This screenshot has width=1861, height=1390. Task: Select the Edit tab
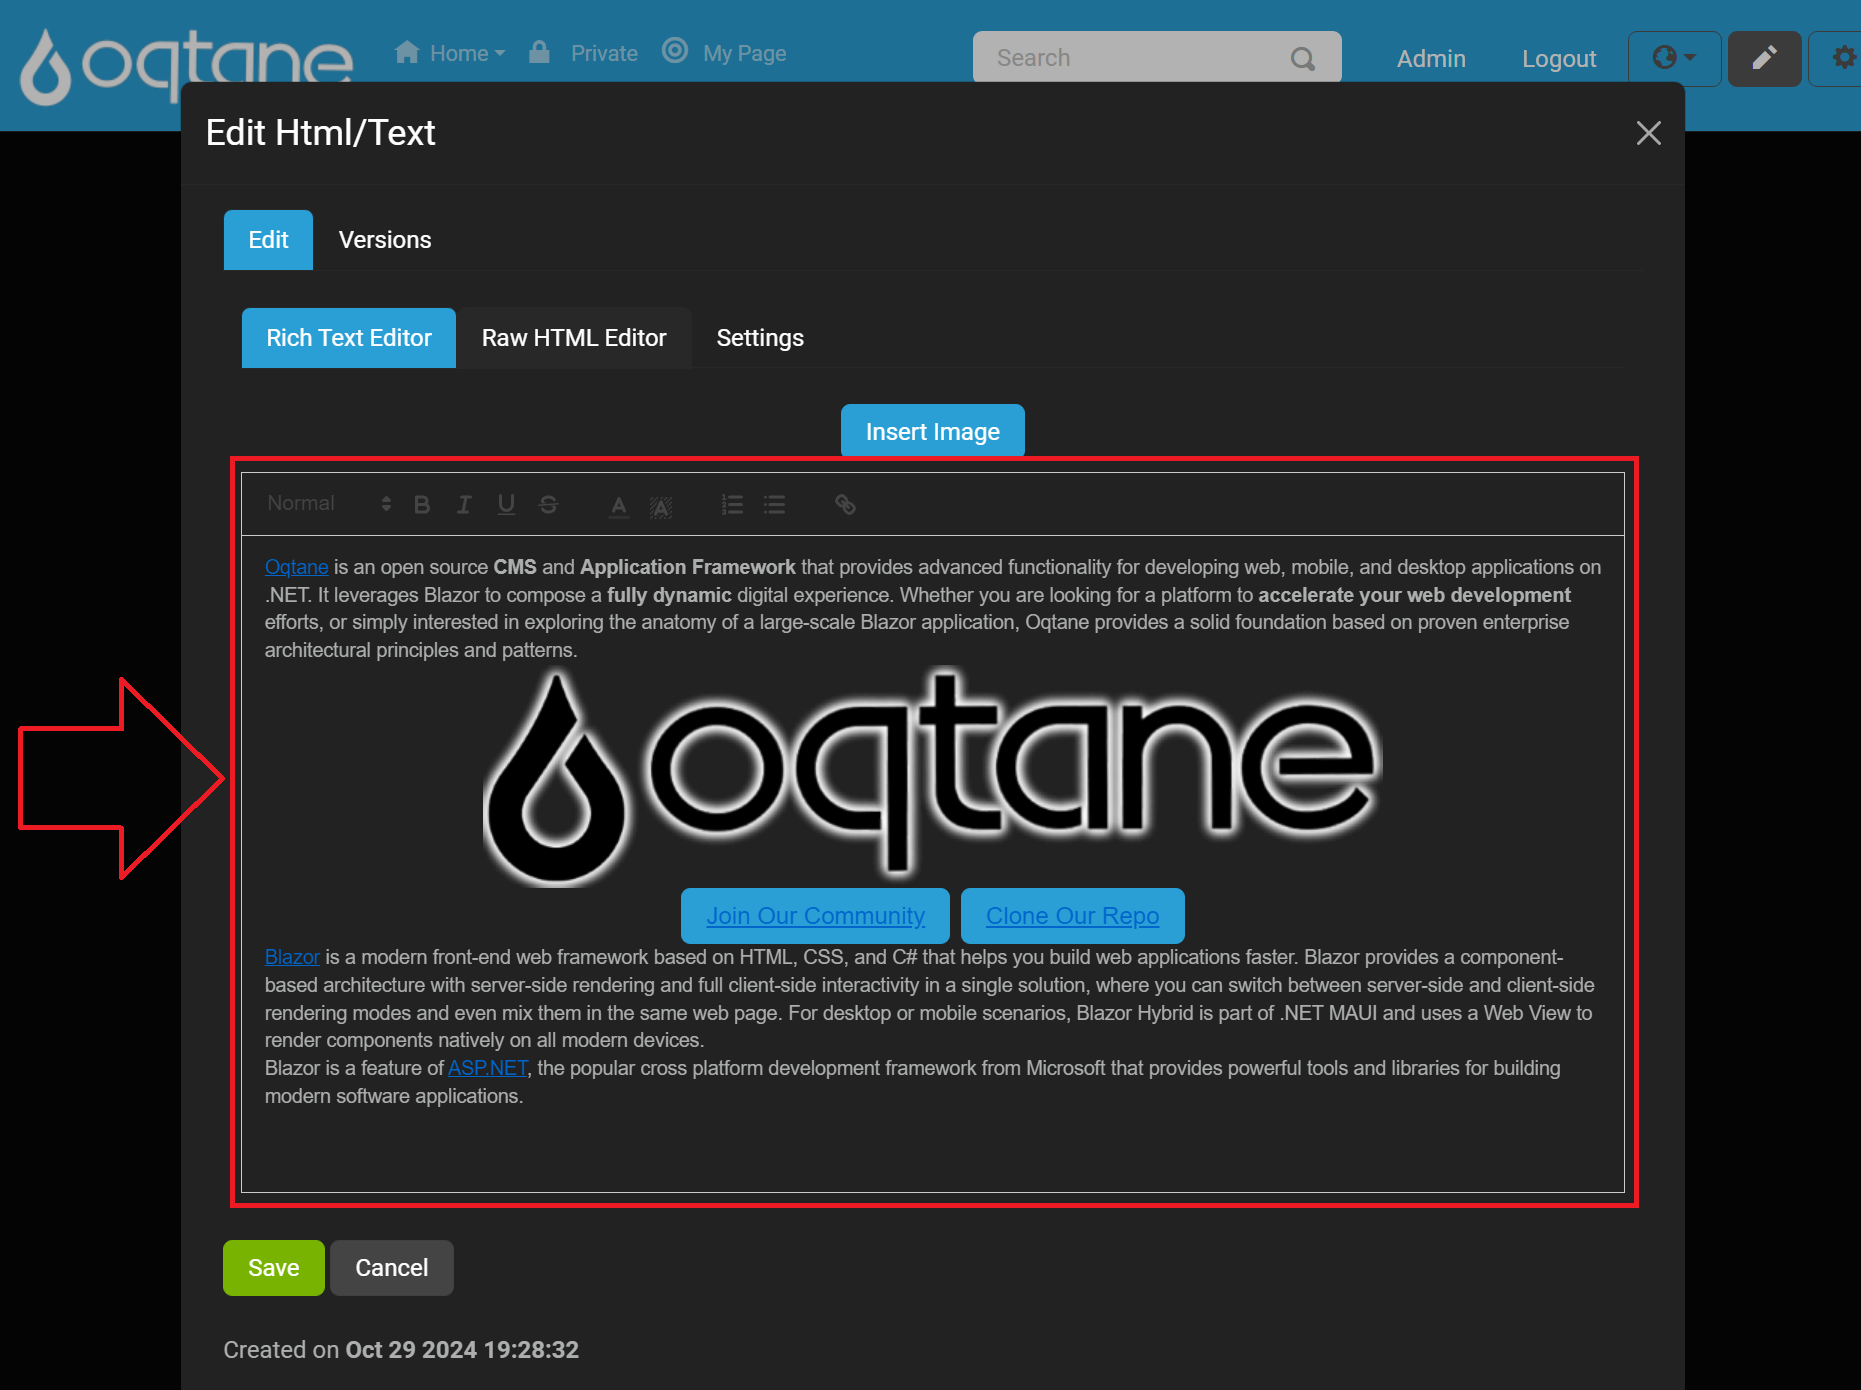pyautogui.click(x=268, y=240)
